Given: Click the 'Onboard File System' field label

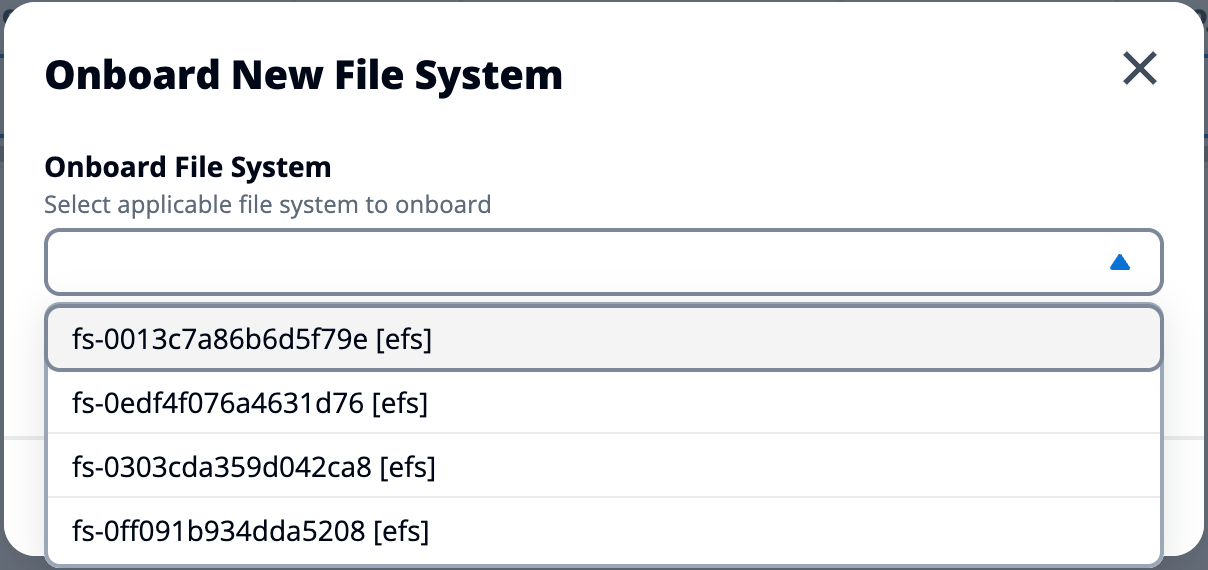Looking at the screenshot, I should 188,167.
